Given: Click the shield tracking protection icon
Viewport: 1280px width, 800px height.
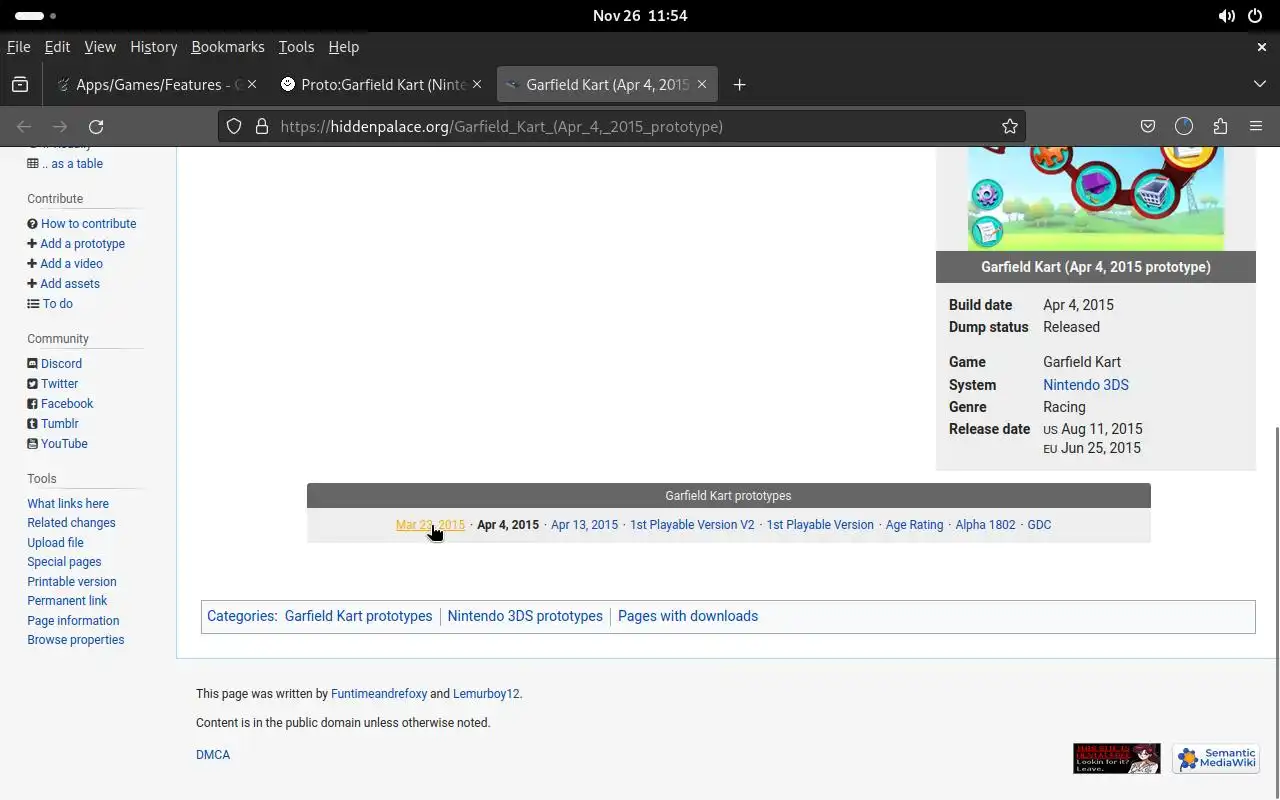Looking at the screenshot, I should click(234, 126).
